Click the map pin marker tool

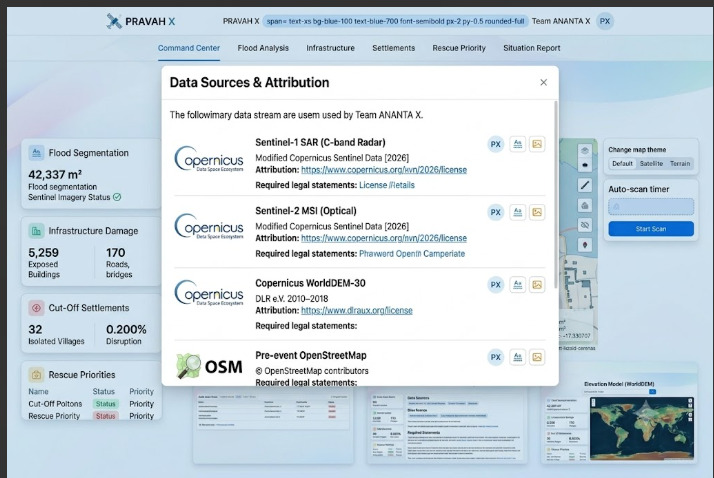(x=585, y=245)
